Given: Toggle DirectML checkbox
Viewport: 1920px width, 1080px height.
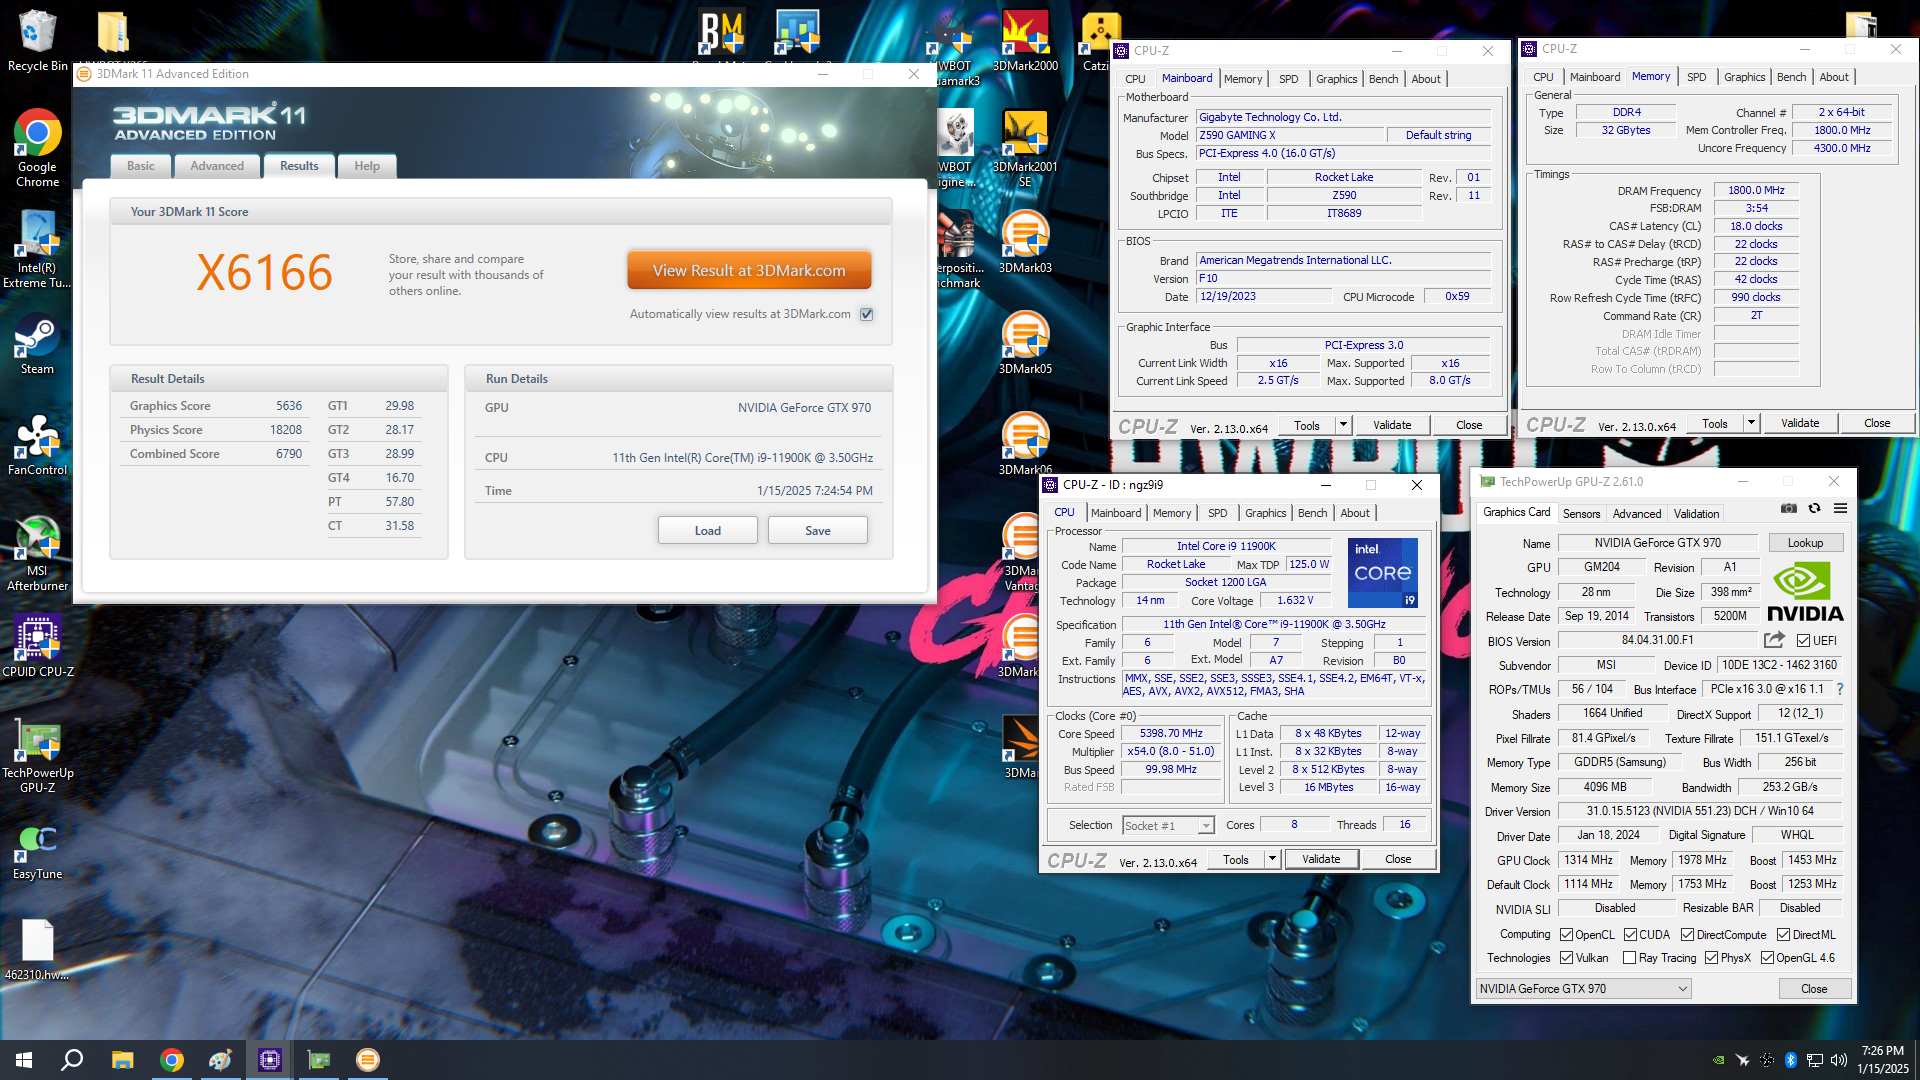Looking at the screenshot, I should pyautogui.click(x=1783, y=935).
